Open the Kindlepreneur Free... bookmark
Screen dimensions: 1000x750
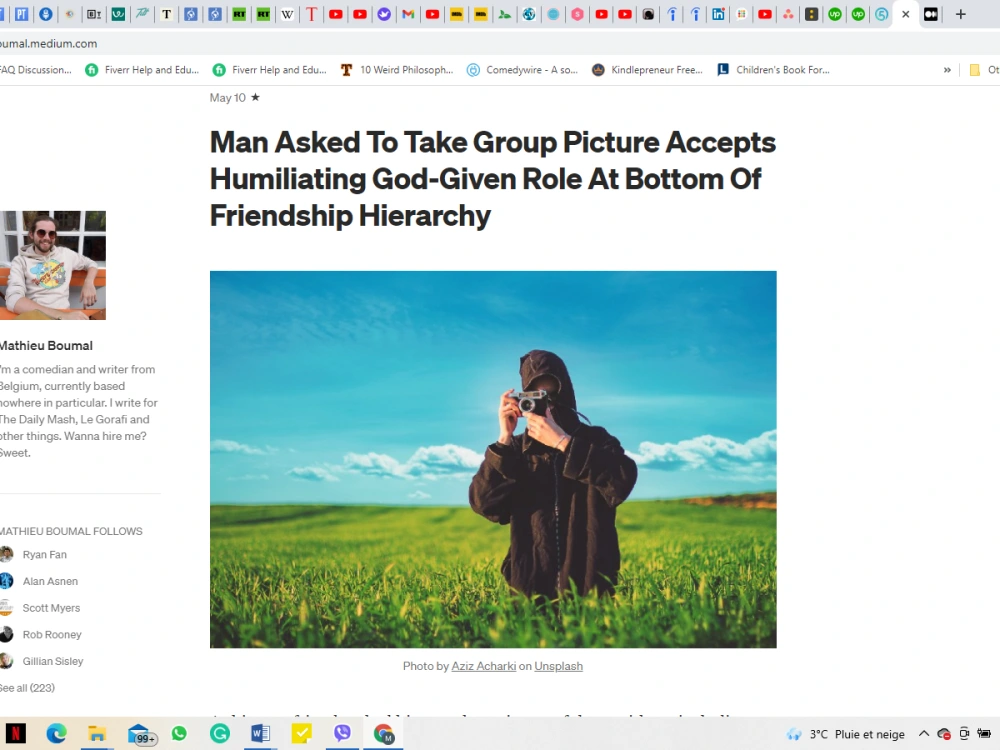647,70
